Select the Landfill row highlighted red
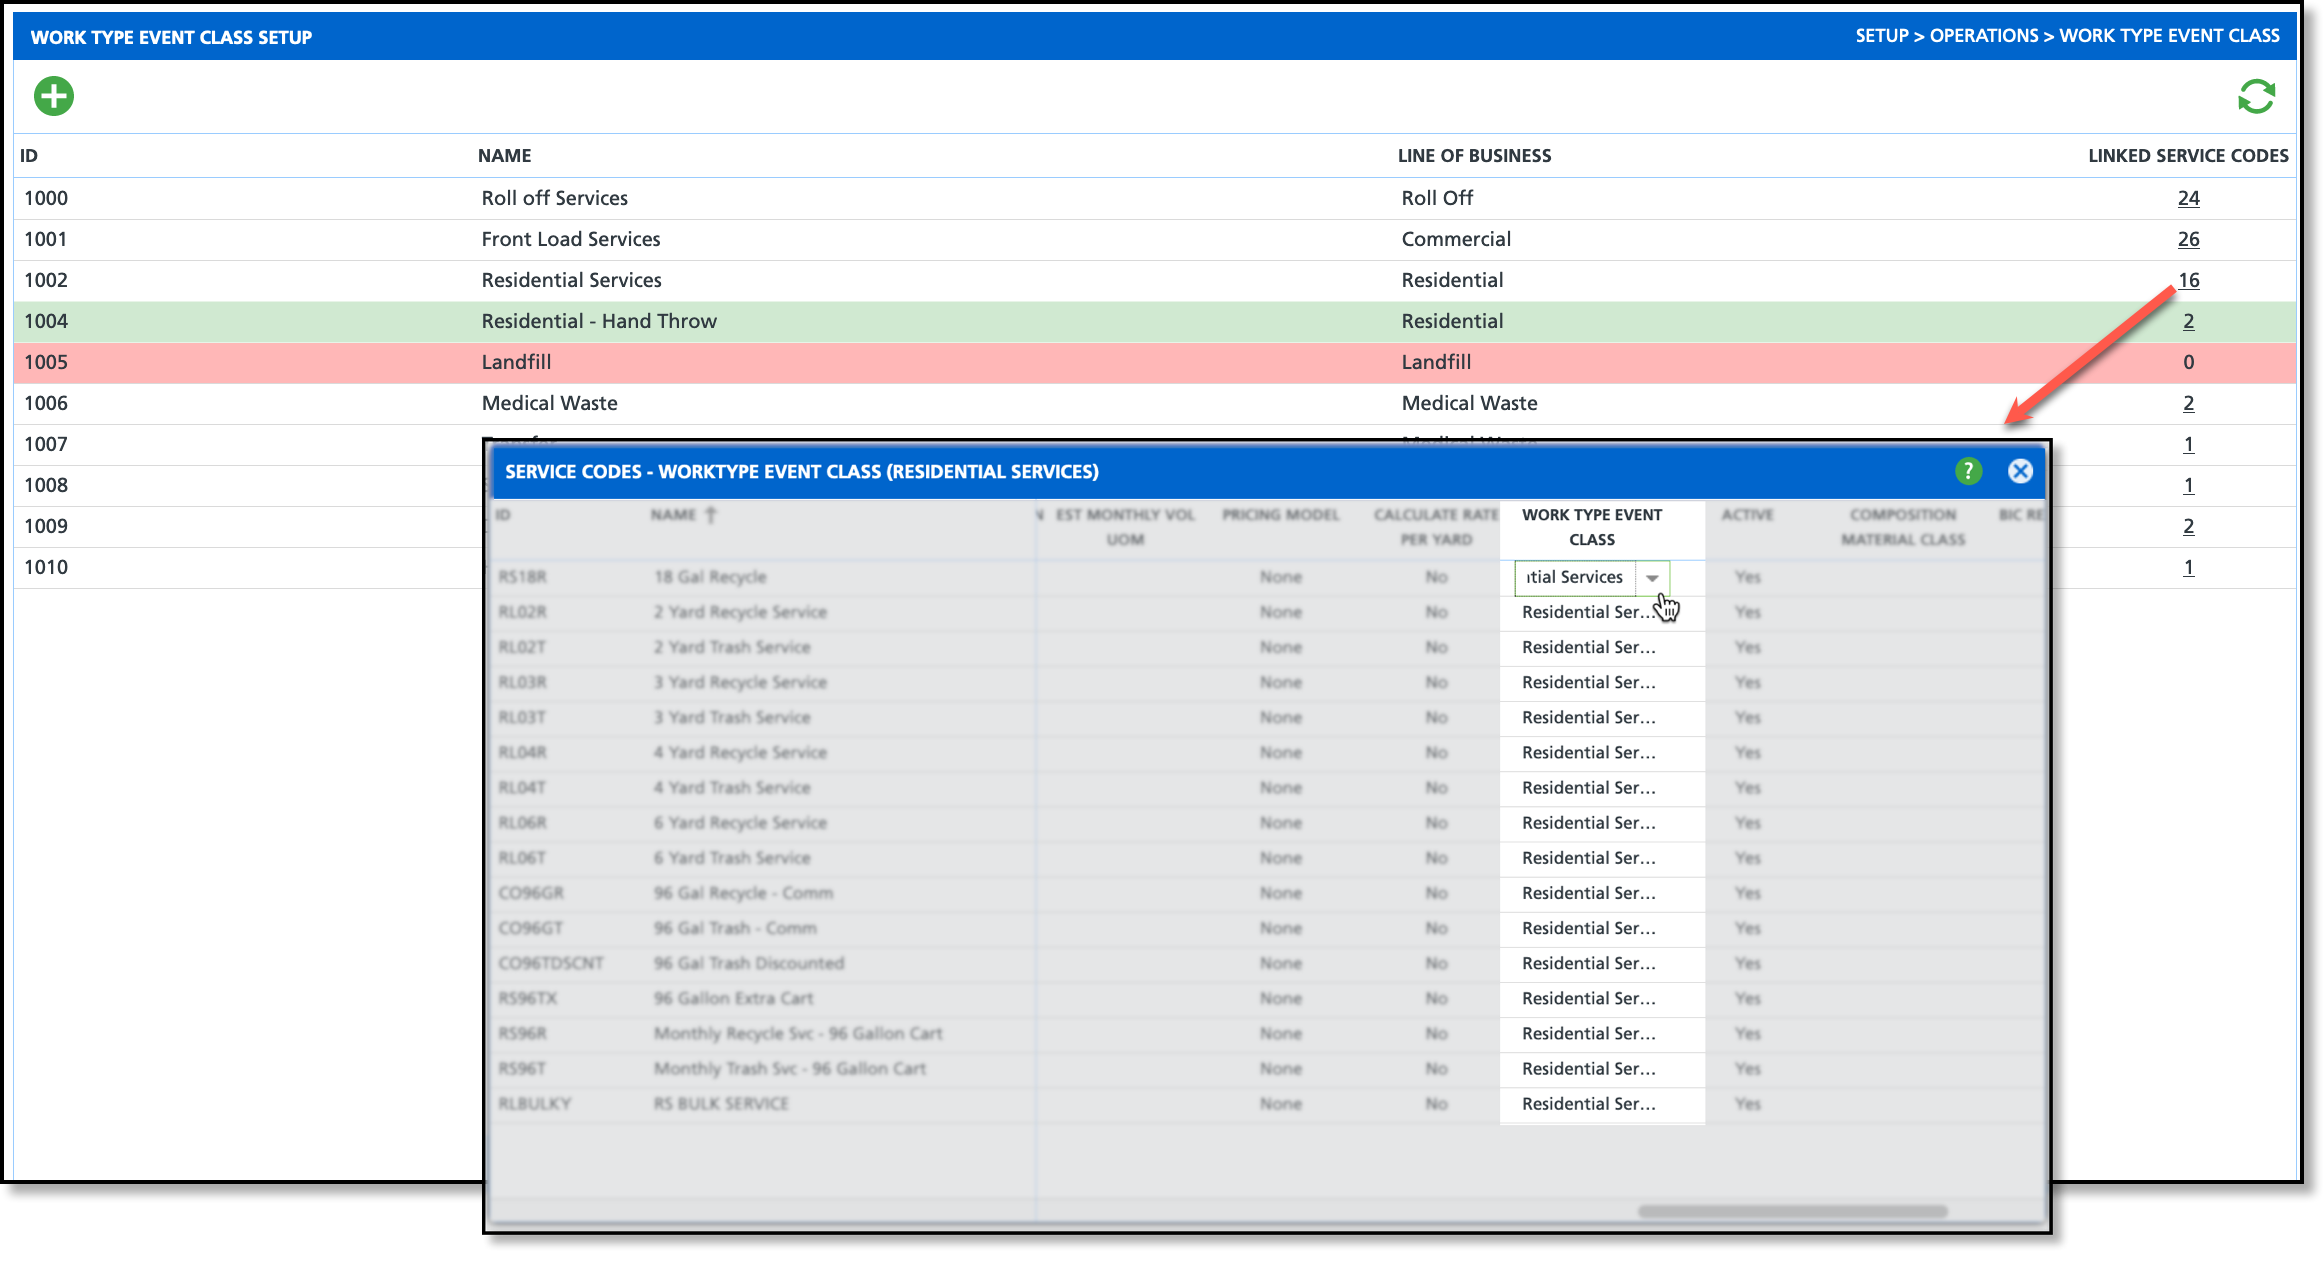The image size is (2324, 1264). tap(516, 362)
